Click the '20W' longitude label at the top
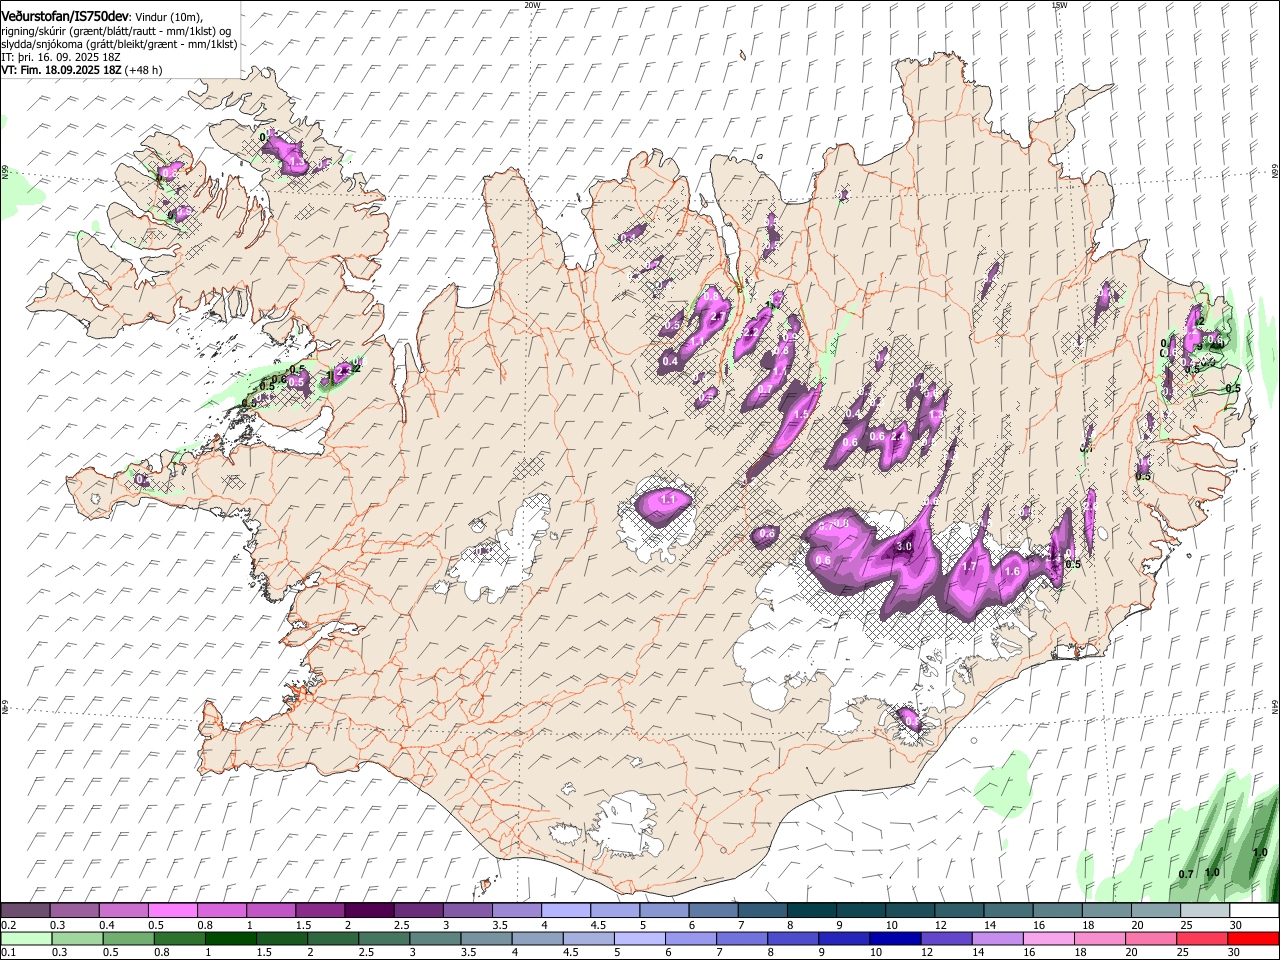 pos(532,5)
